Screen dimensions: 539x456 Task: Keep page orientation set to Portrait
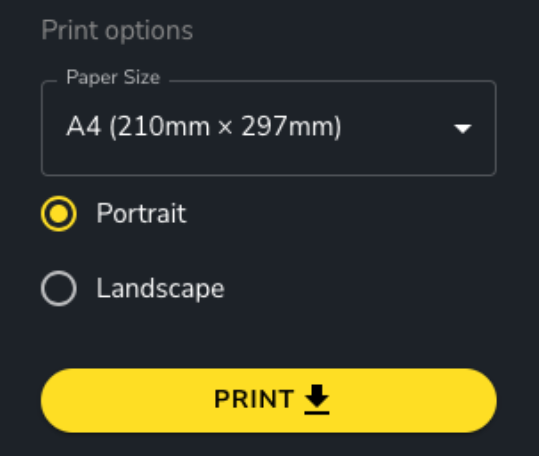[59, 214]
